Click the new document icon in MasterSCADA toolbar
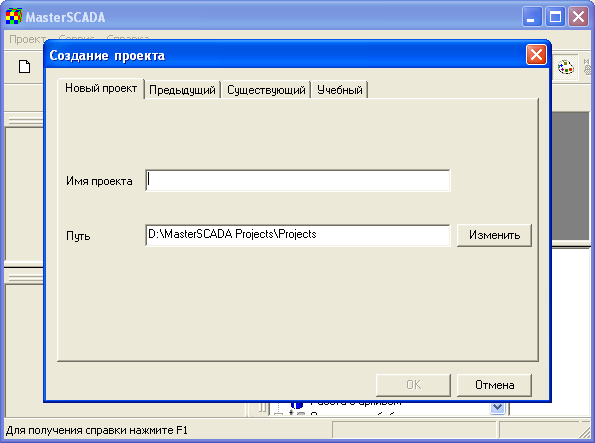 (25, 66)
